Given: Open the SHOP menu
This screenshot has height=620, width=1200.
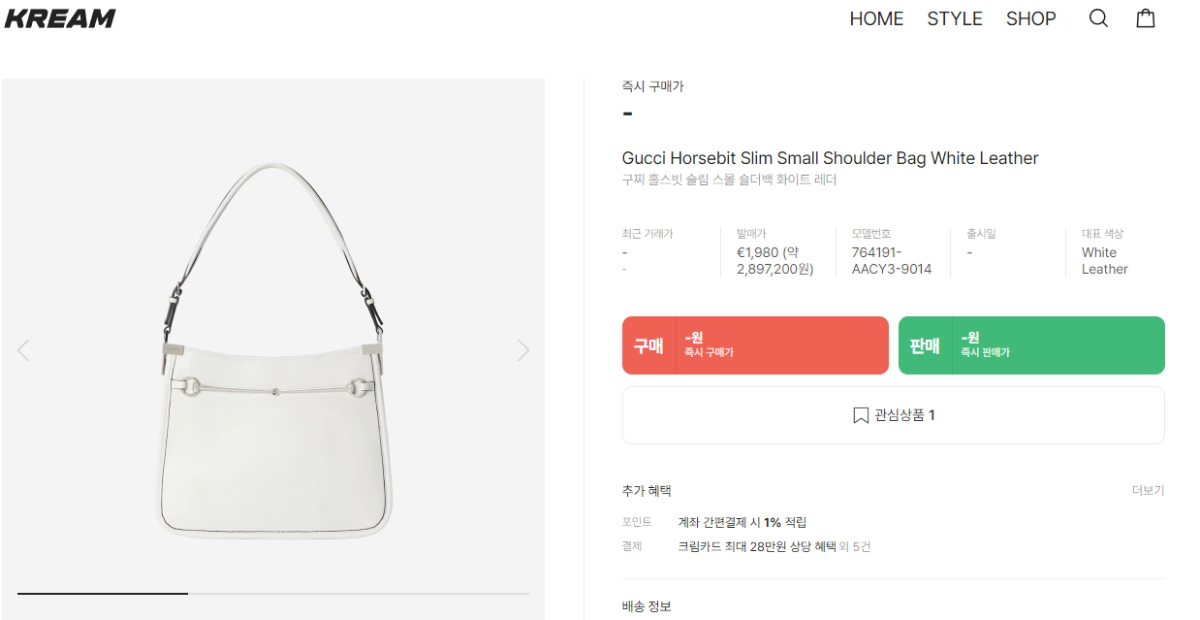Looking at the screenshot, I should tap(1031, 19).
